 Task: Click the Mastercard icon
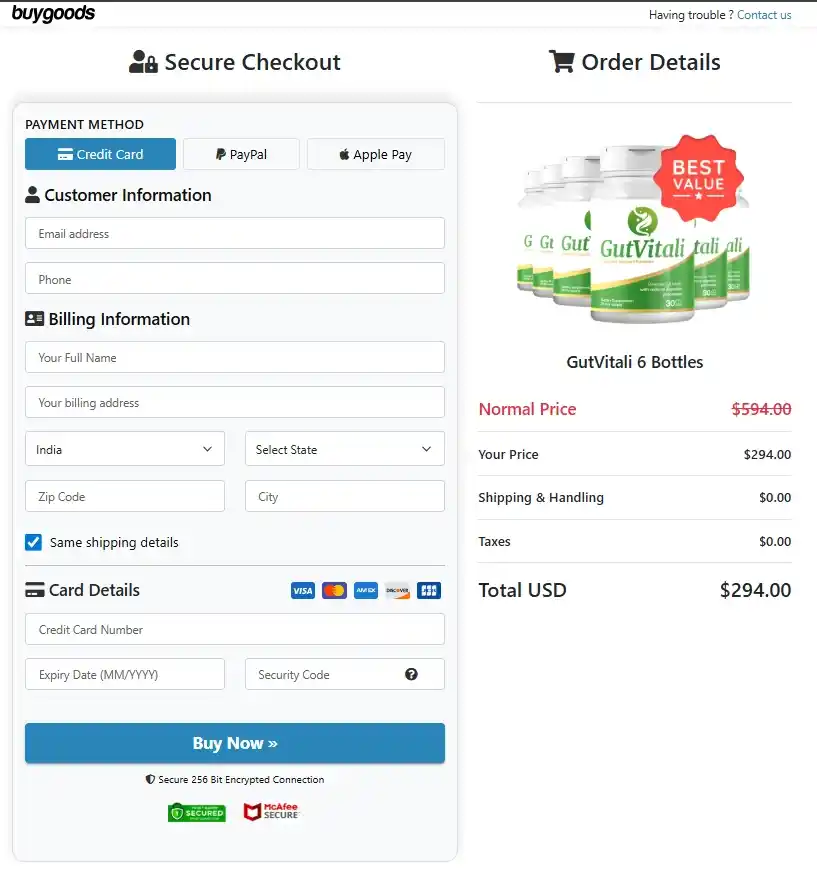tap(334, 590)
